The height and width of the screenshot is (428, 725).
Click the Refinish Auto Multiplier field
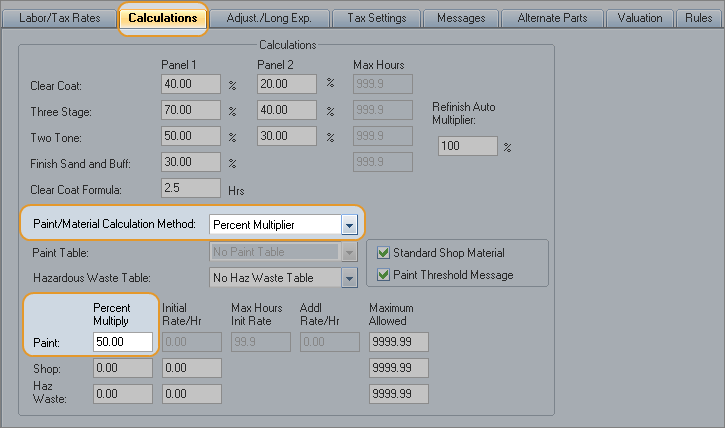point(467,146)
